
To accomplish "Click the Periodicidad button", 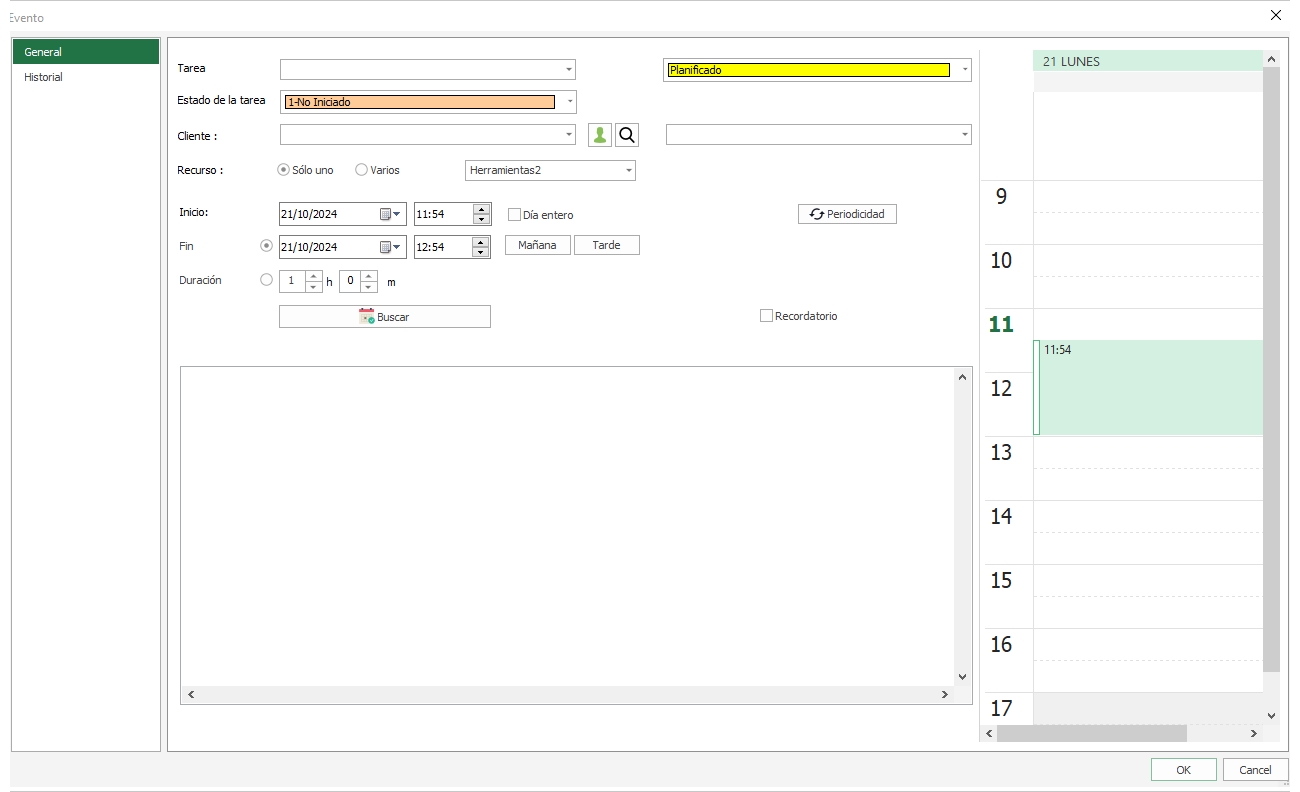I will click(847, 214).
